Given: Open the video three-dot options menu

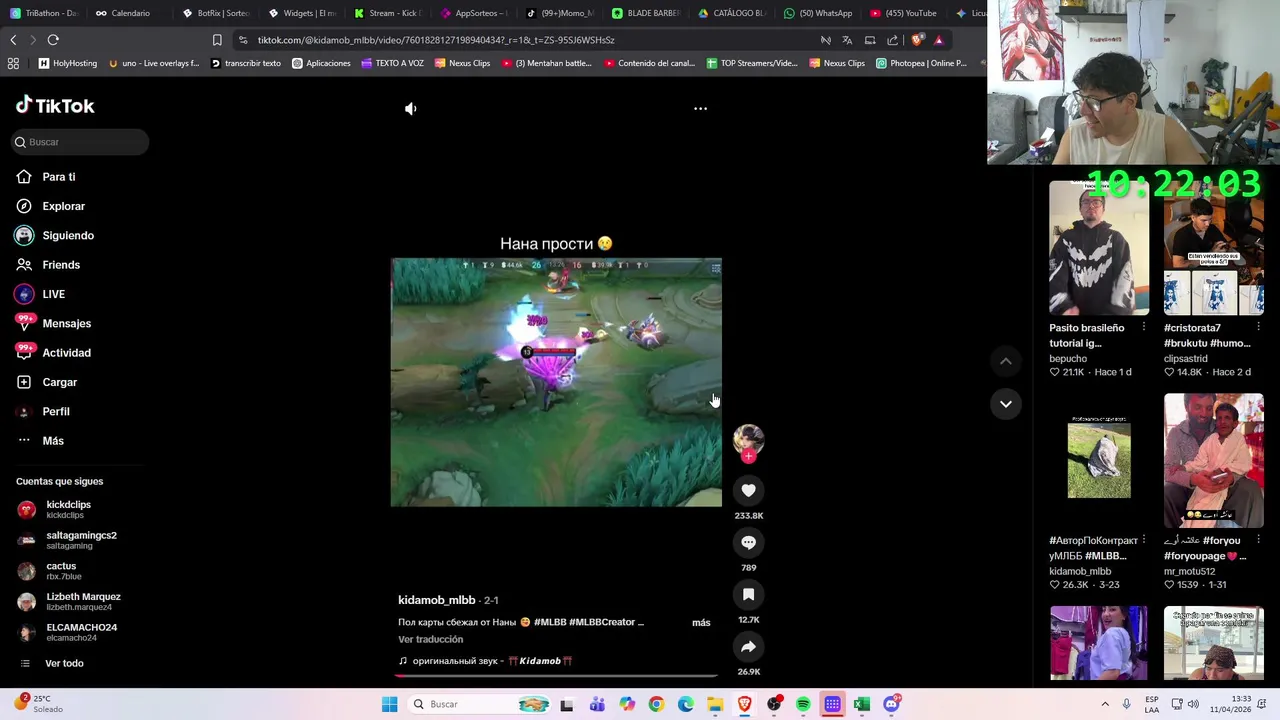Looking at the screenshot, I should click(x=700, y=109).
